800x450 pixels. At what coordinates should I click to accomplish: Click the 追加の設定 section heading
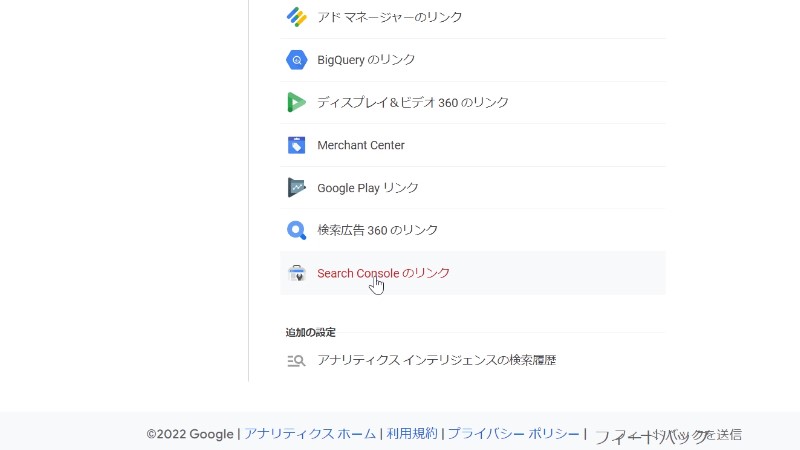[x=310, y=333]
